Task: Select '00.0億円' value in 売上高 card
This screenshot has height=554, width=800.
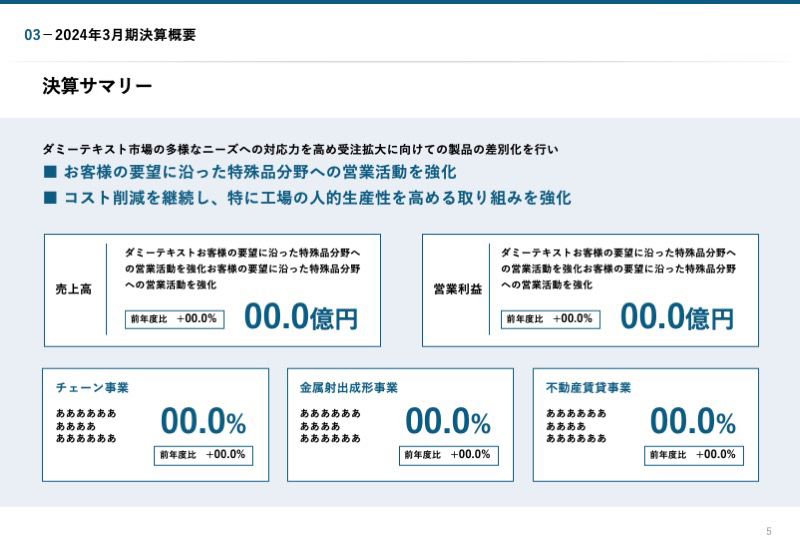Action: pyautogui.click(x=301, y=317)
